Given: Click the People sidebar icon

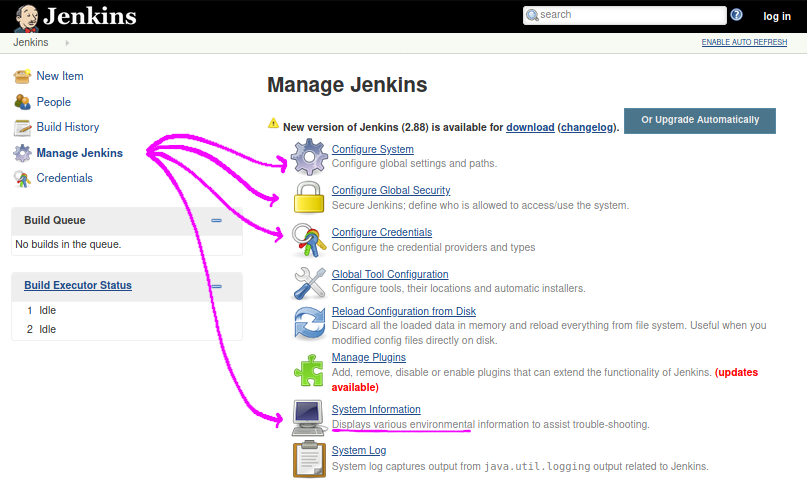Looking at the screenshot, I should [x=22, y=102].
